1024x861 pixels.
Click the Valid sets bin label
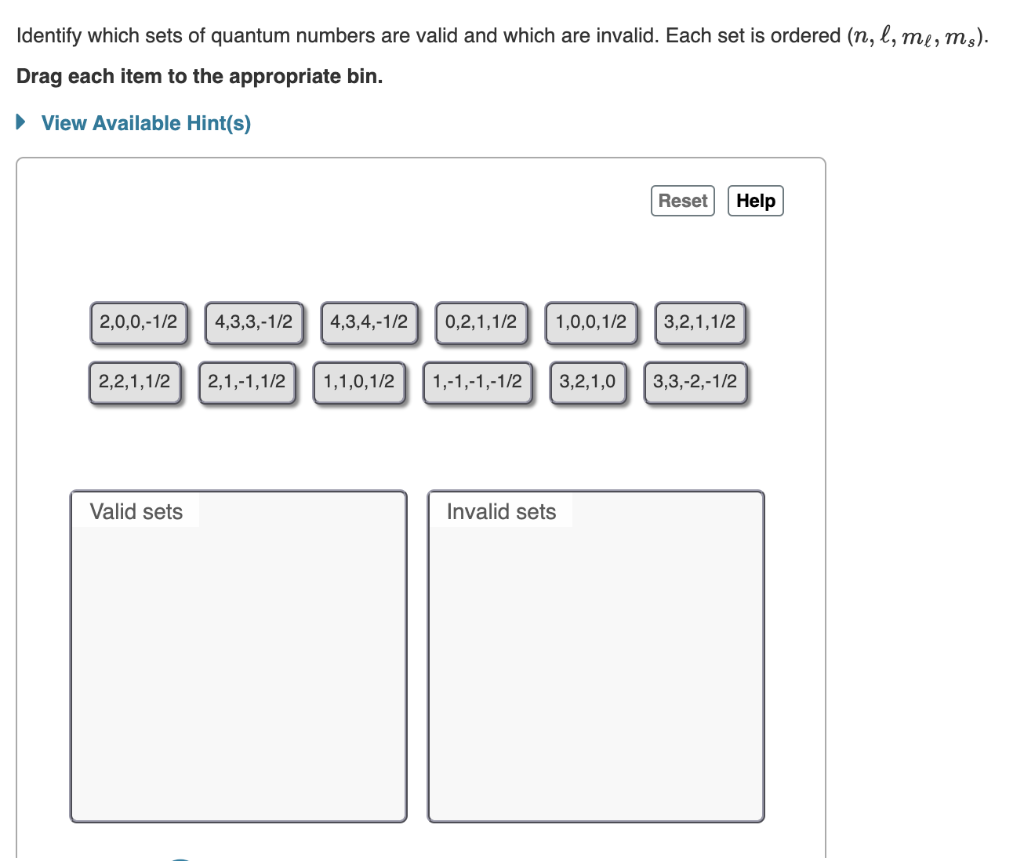point(136,511)
